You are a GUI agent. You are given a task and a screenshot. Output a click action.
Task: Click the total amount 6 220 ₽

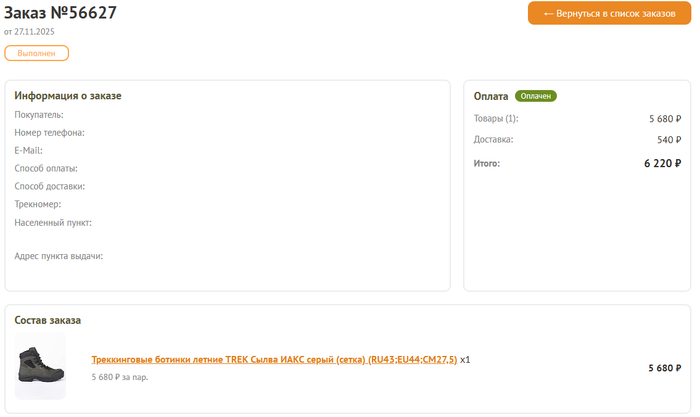[662, 163]
